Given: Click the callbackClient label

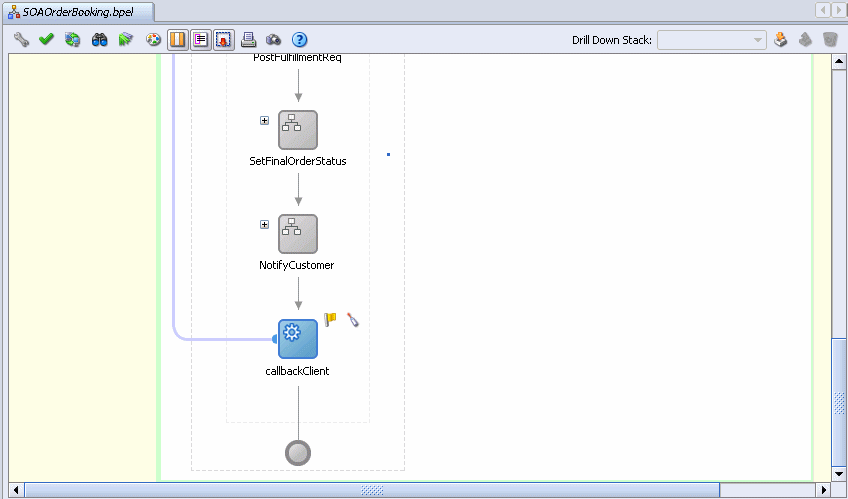Looking at the screenshot, I should (x=297, y=371).
